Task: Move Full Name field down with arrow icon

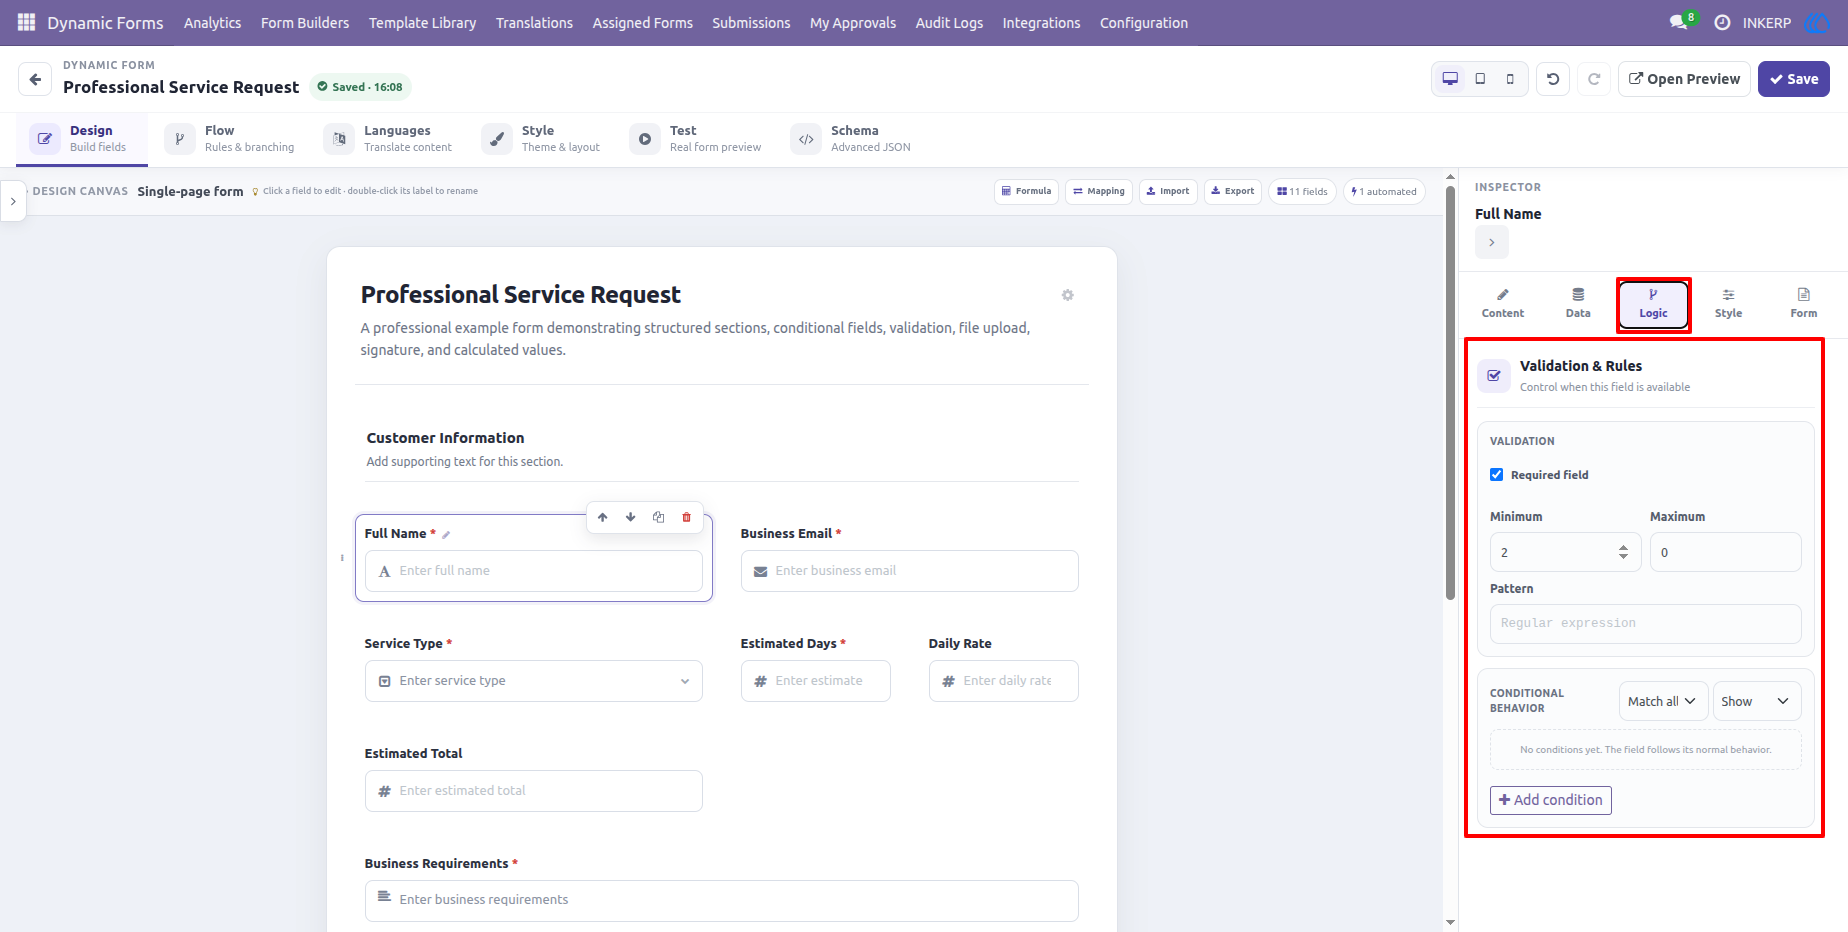Action: pyautogui.click(x=630, y=517)
